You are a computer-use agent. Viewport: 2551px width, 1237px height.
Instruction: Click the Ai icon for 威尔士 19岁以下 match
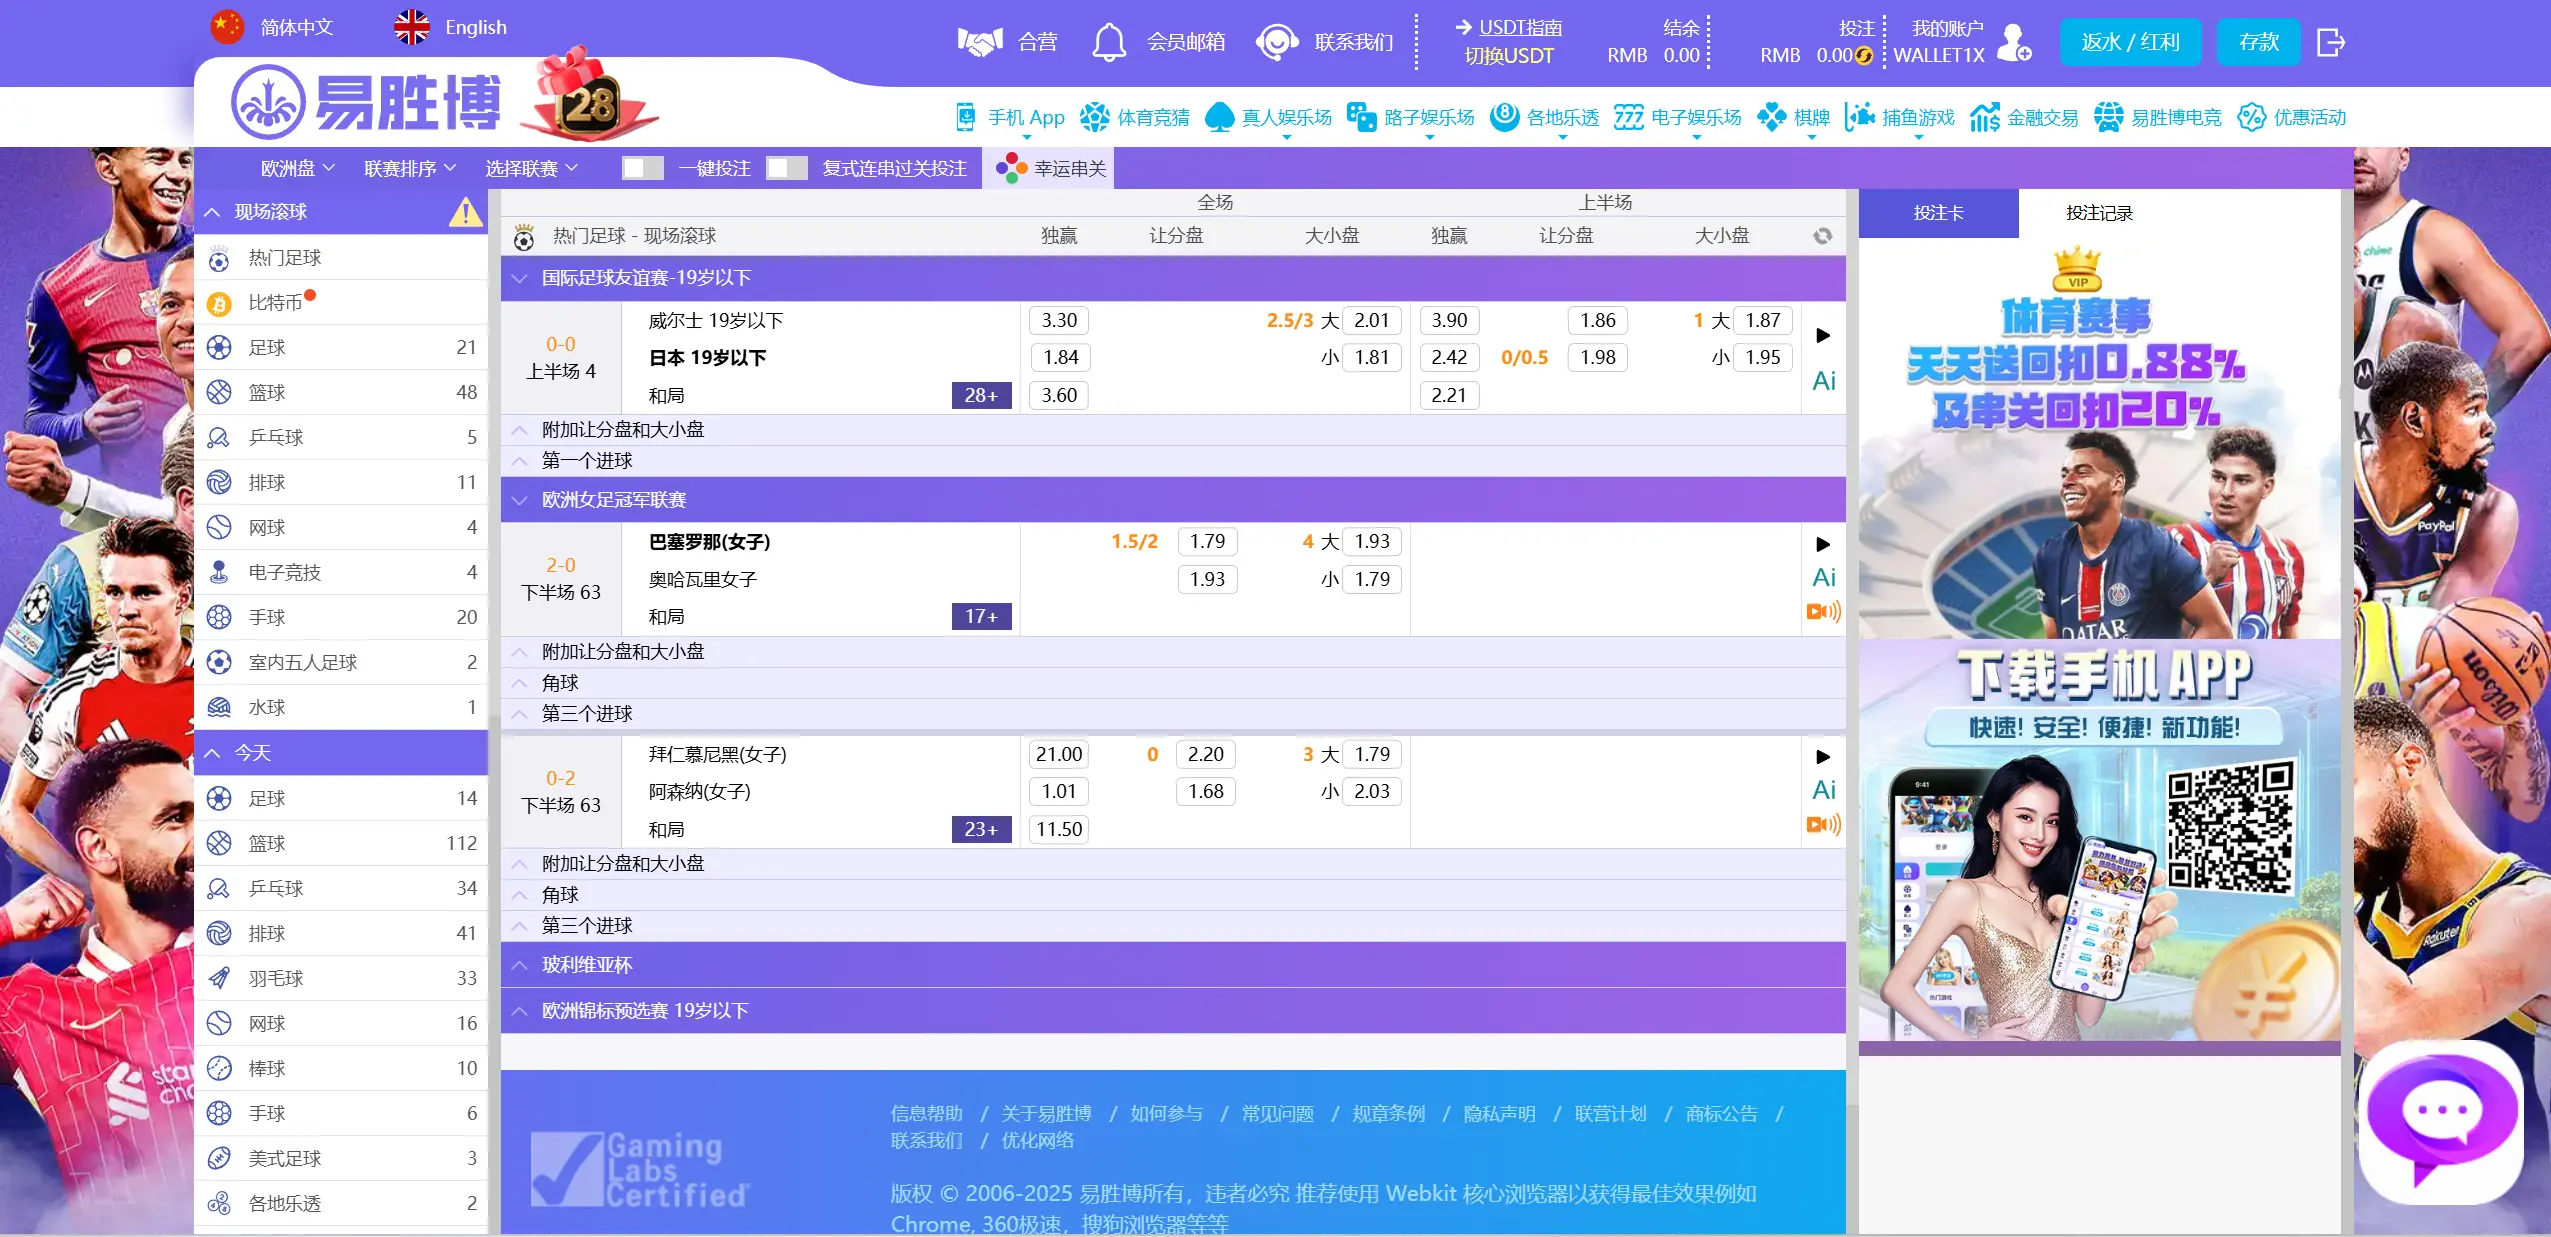1823,381
